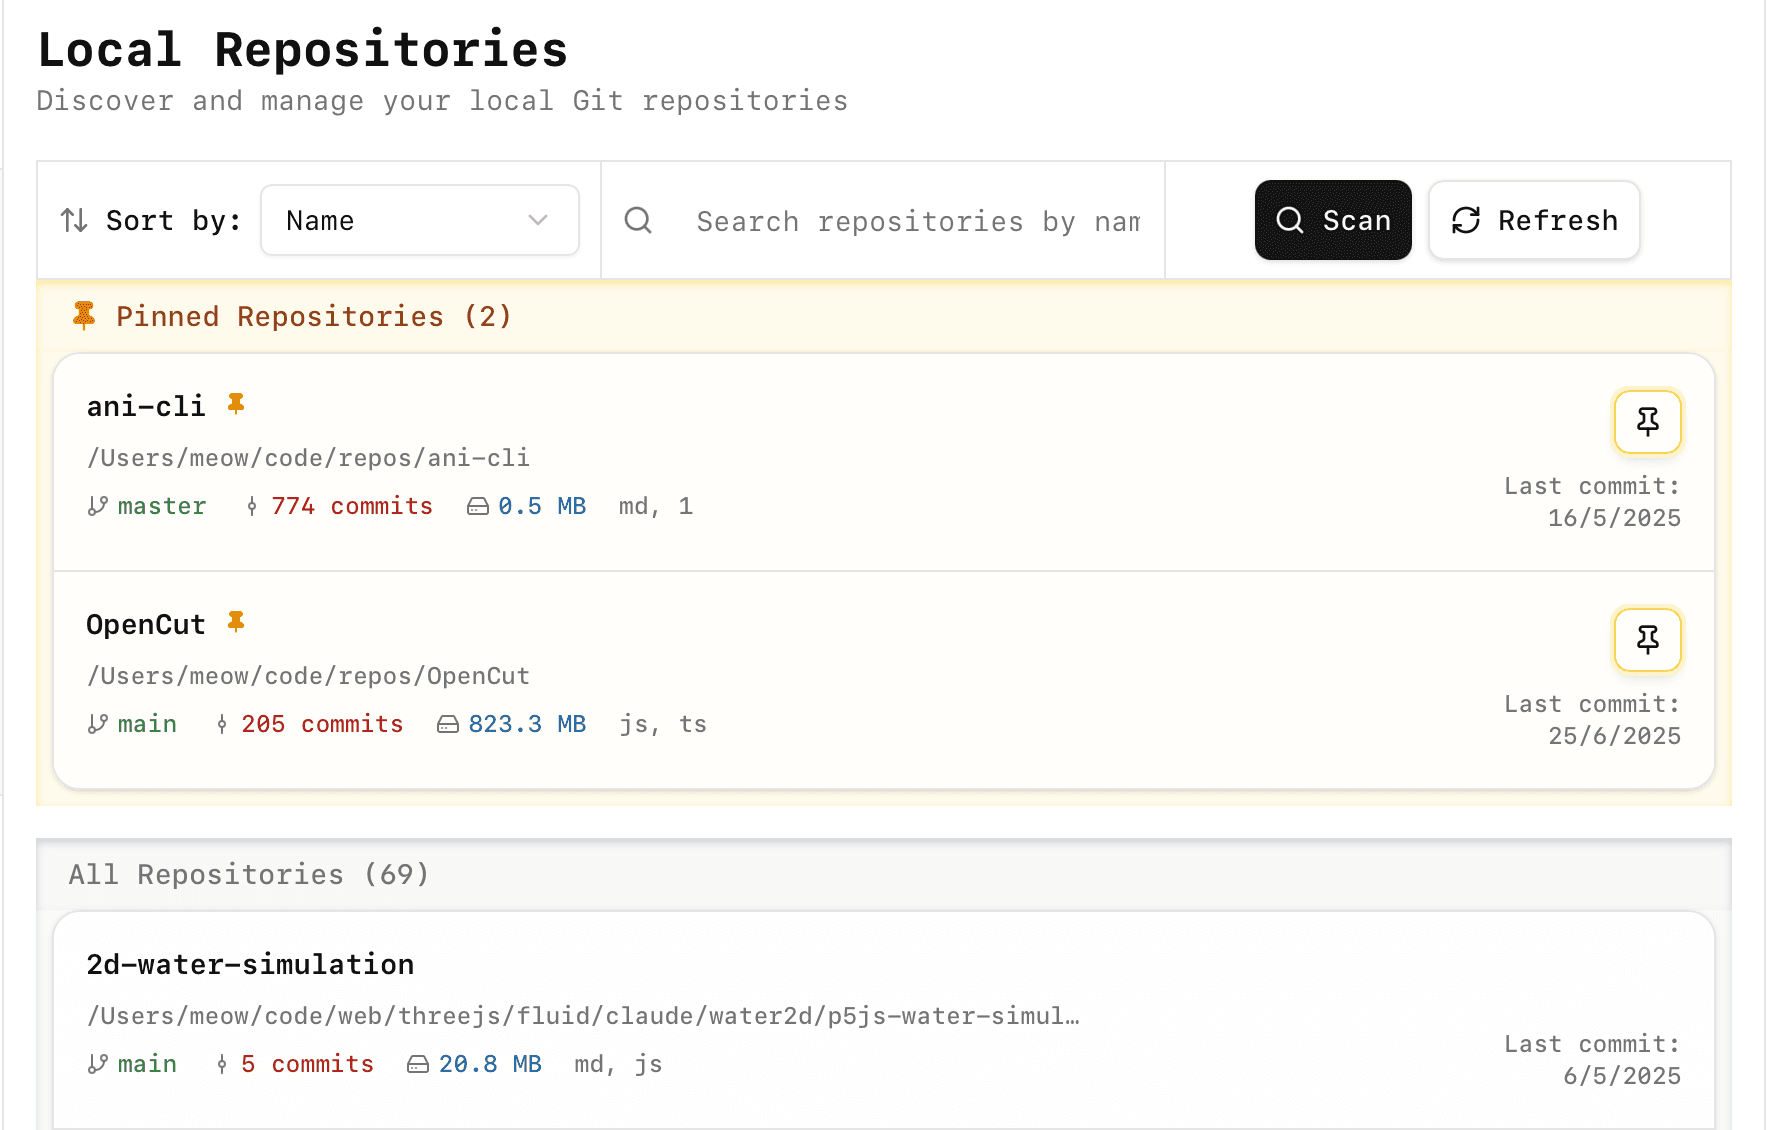The image size is (1768, 1130).
Task: Click the disk size icon for OpenCut
Action: pyautogui.click(x=447, y=723)
